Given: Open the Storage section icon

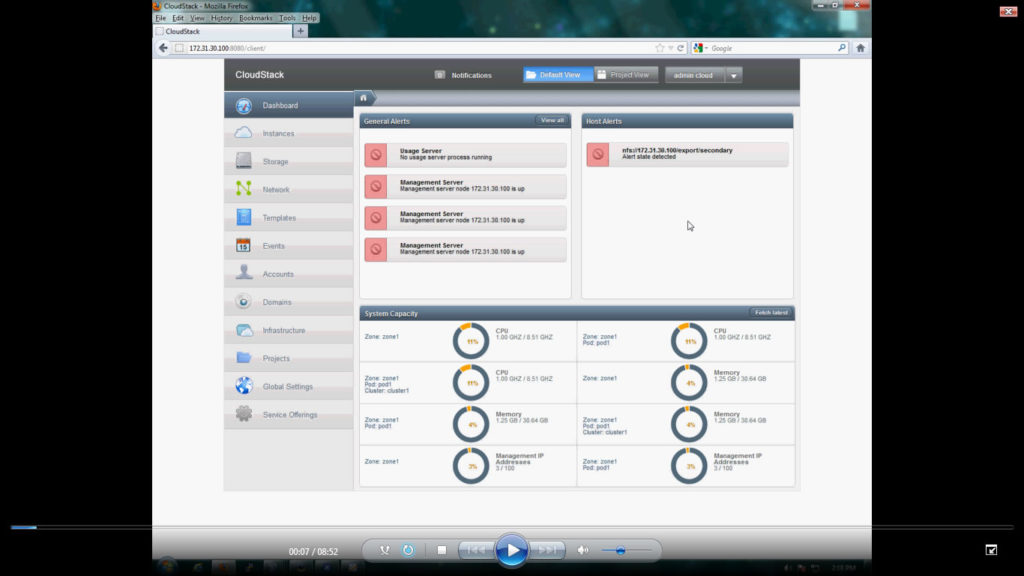Looking at the screenshot, I should [x=244, y=161].
